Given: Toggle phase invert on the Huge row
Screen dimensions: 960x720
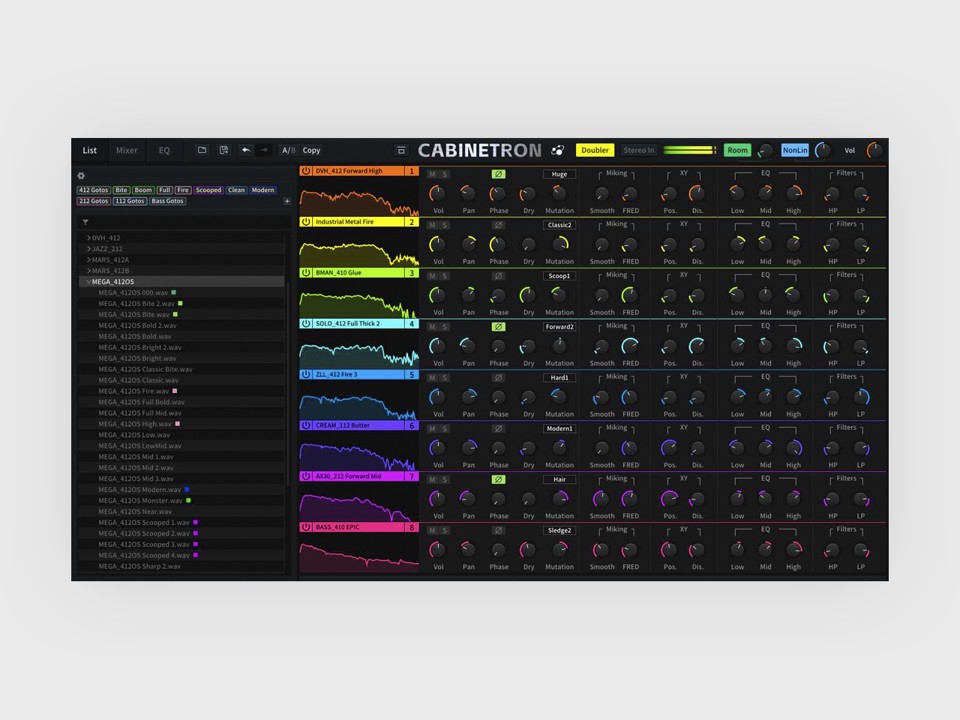Looking at the screenshot, I should point(498,174).
